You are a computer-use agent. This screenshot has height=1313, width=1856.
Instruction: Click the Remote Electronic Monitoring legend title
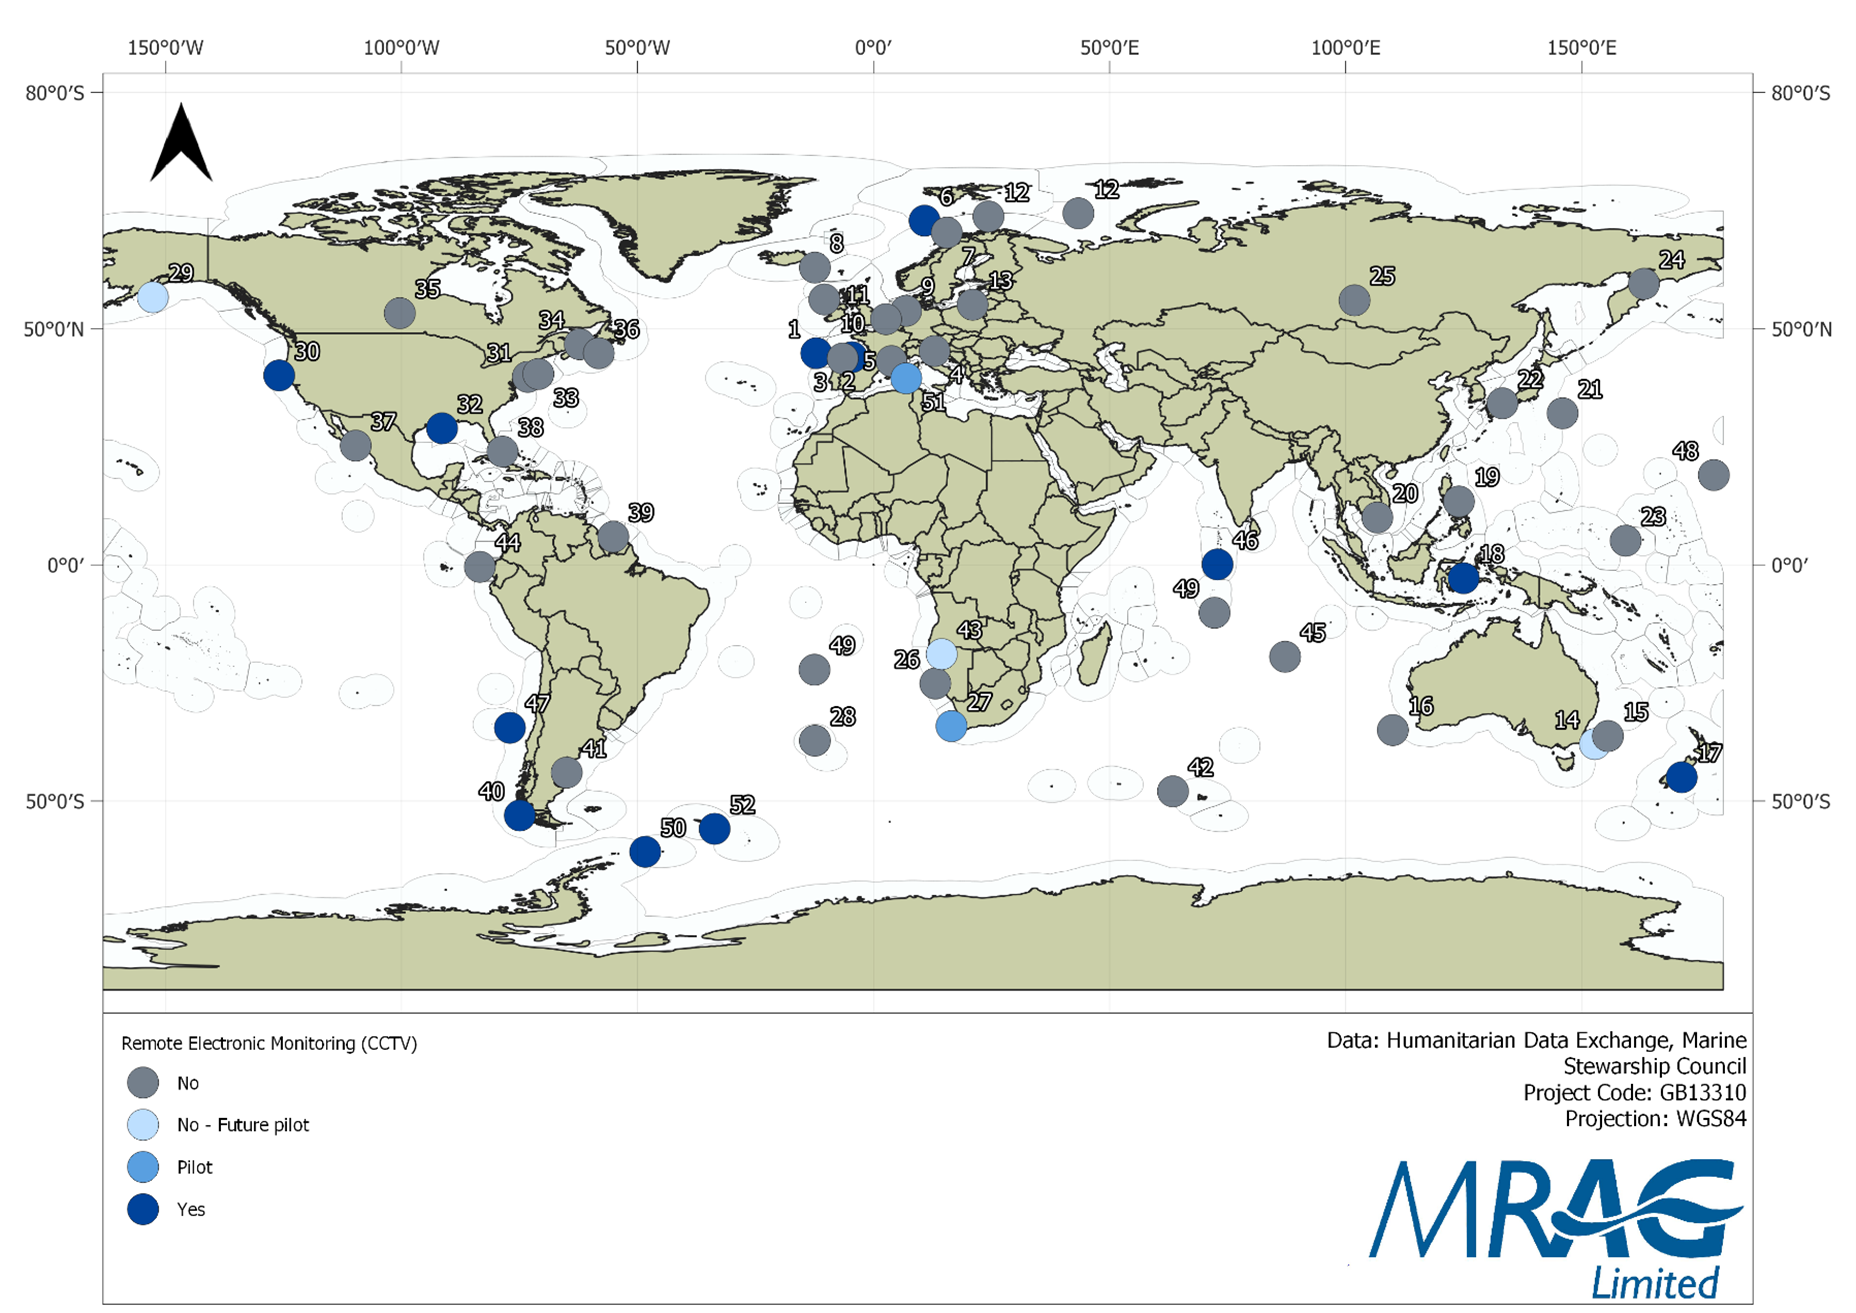[269, 1043]
